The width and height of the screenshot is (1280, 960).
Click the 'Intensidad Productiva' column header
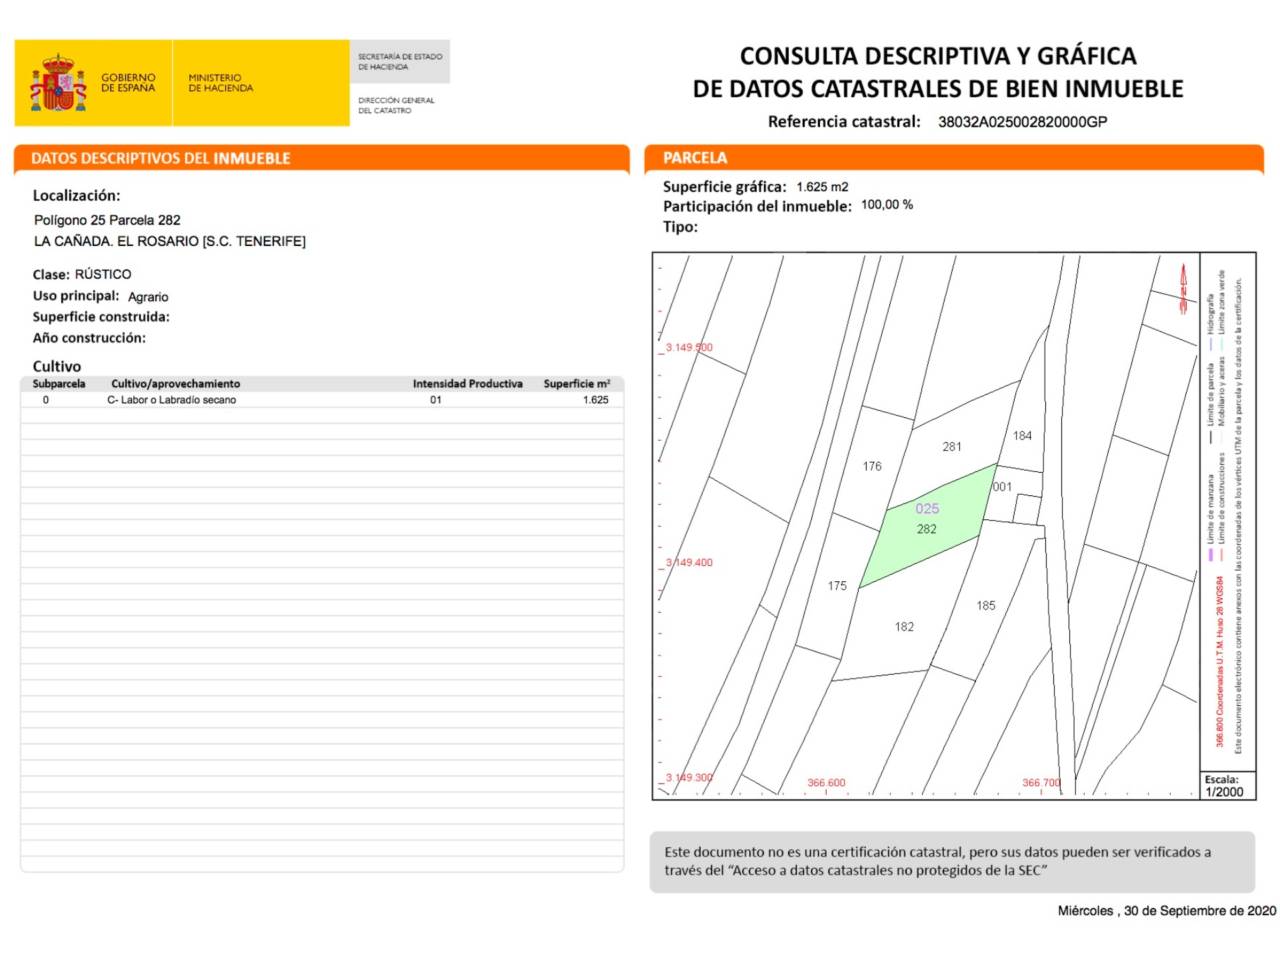pyautogui.click(x=468, y=384)
